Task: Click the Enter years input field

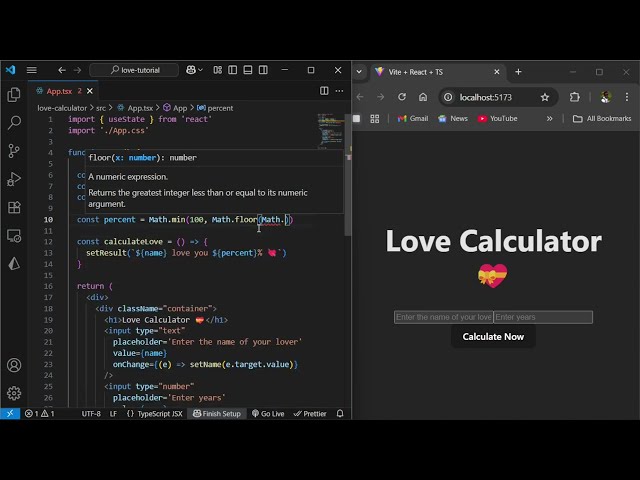Action: (543, 317)
